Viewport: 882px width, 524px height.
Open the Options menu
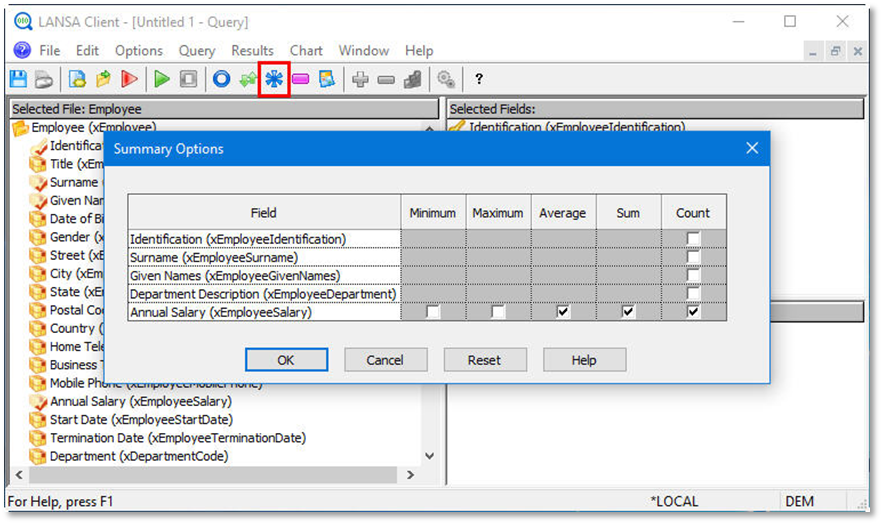pyautogui.click(x=139, y=51)
